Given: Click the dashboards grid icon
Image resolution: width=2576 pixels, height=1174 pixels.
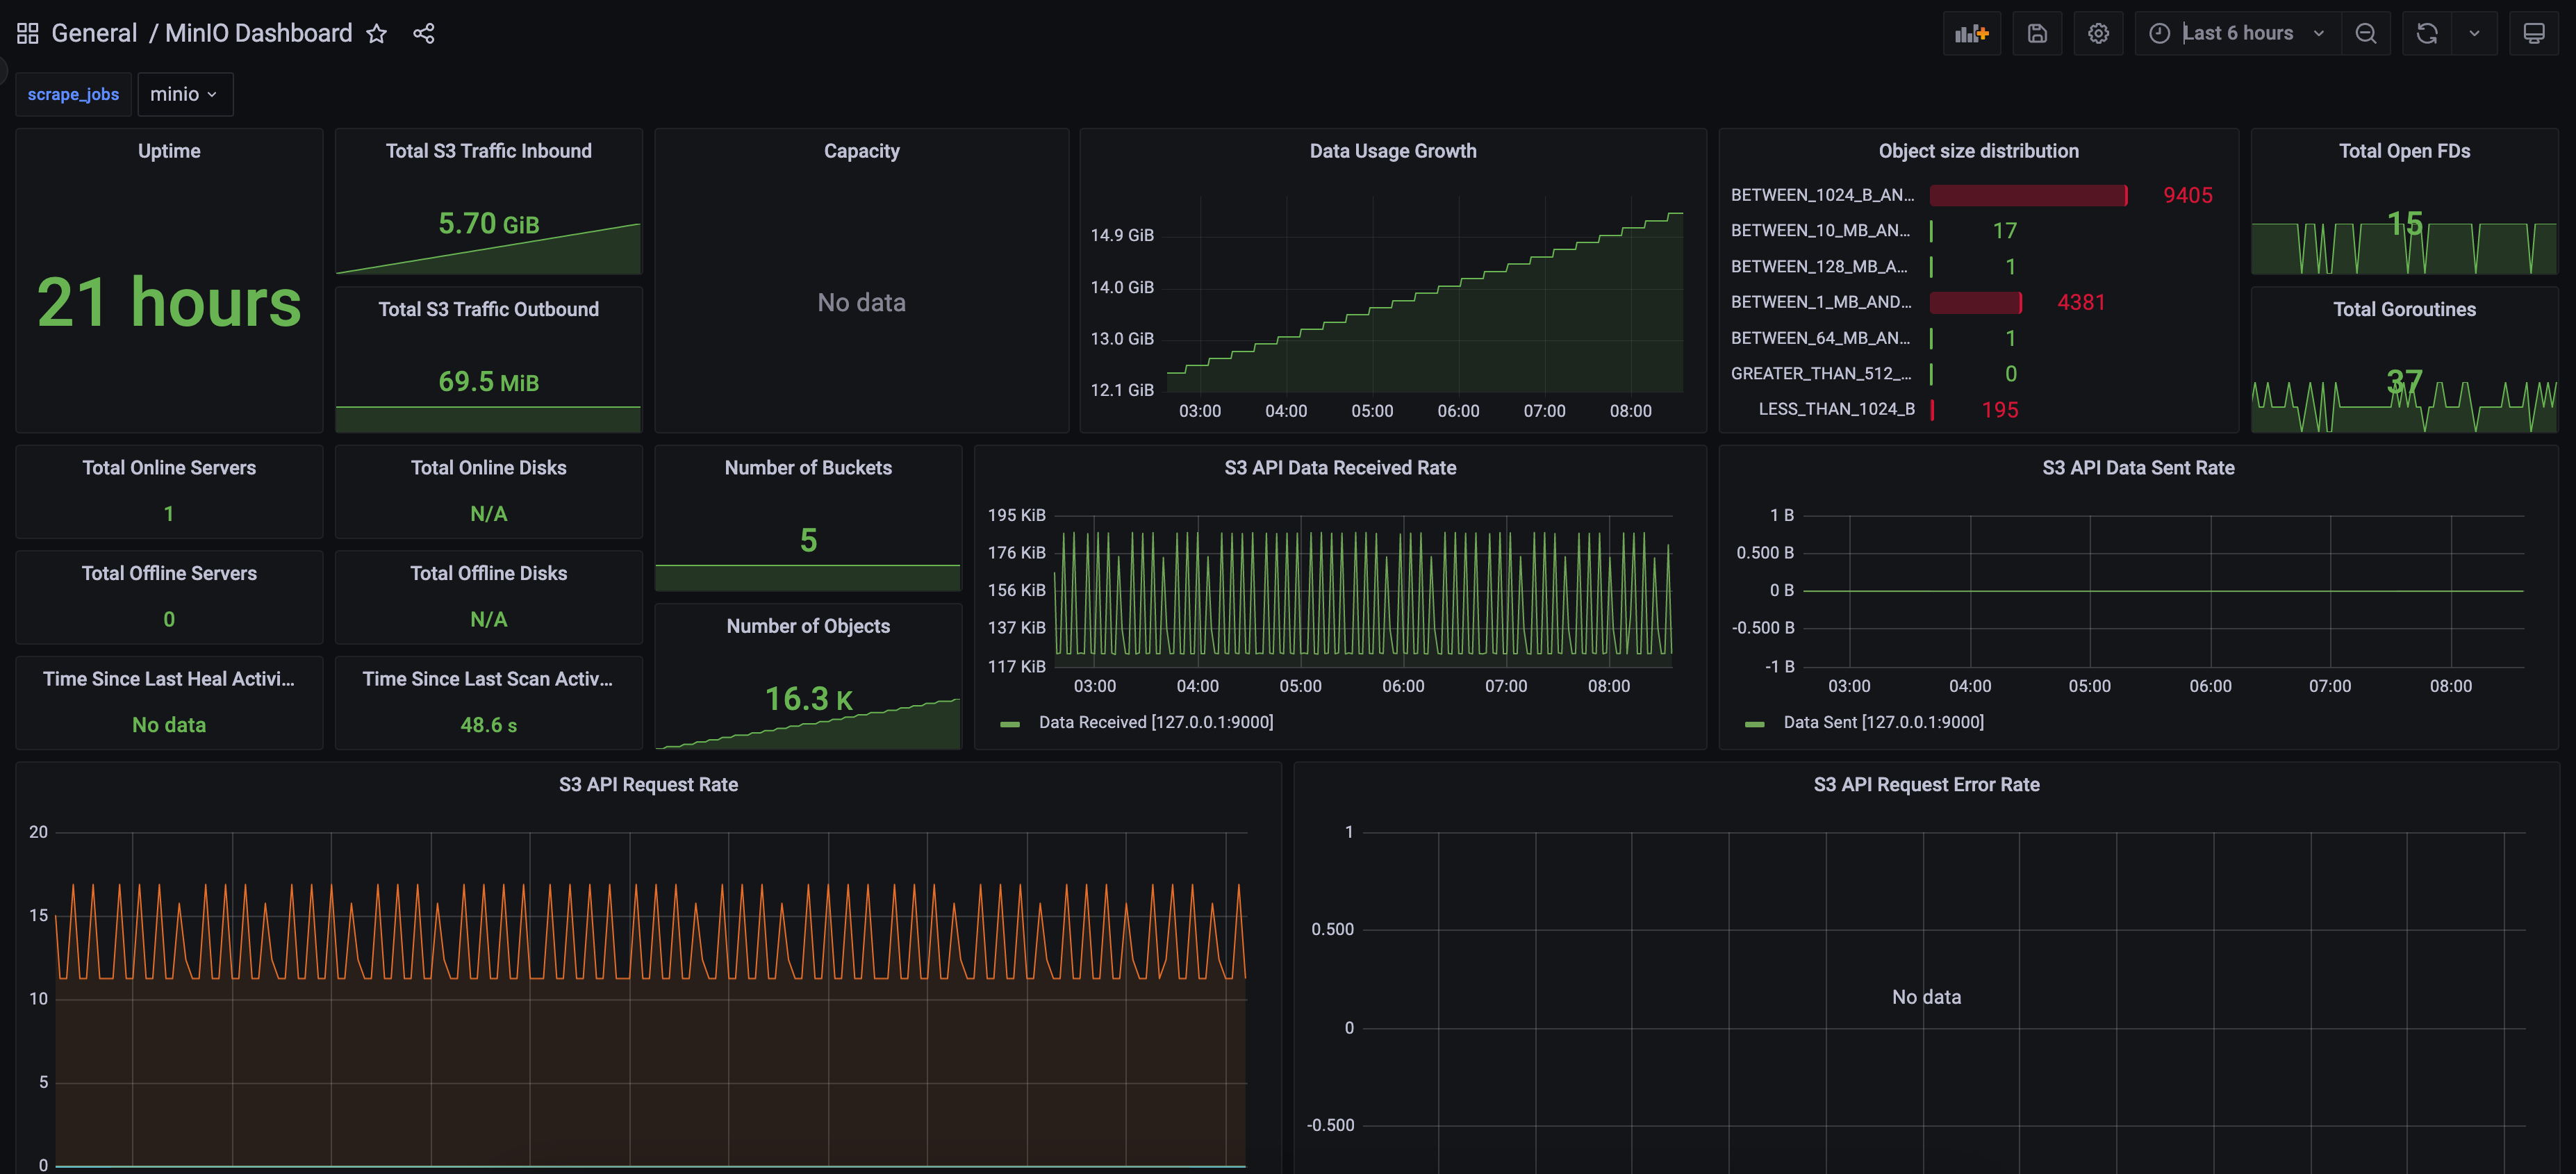Looking at the screenshot, I should [28, 33].
